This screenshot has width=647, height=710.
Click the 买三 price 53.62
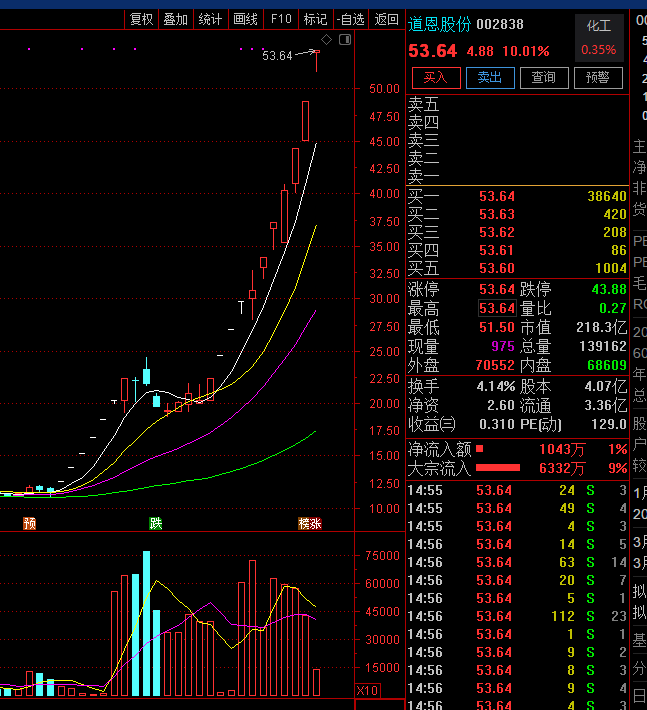[x=497, y=232]
